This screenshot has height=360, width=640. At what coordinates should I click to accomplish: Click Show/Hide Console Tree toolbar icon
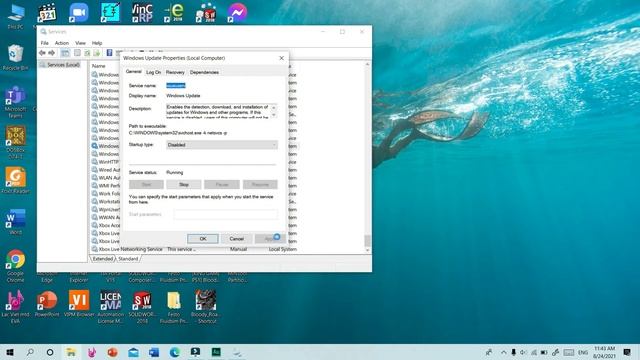point(65,53)
